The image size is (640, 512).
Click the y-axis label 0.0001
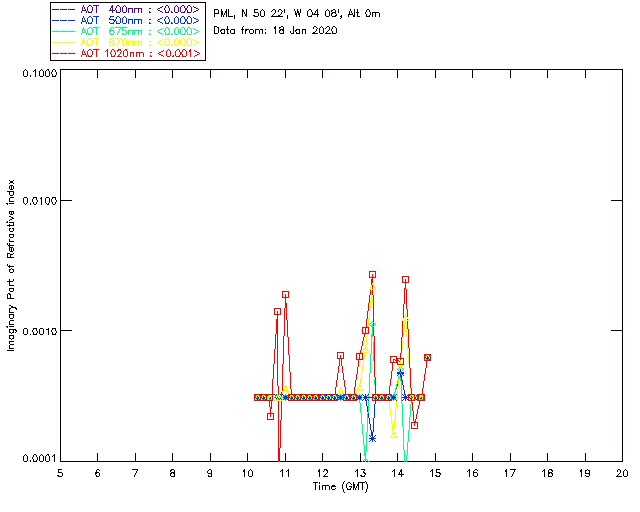click(x=39, y=459)
